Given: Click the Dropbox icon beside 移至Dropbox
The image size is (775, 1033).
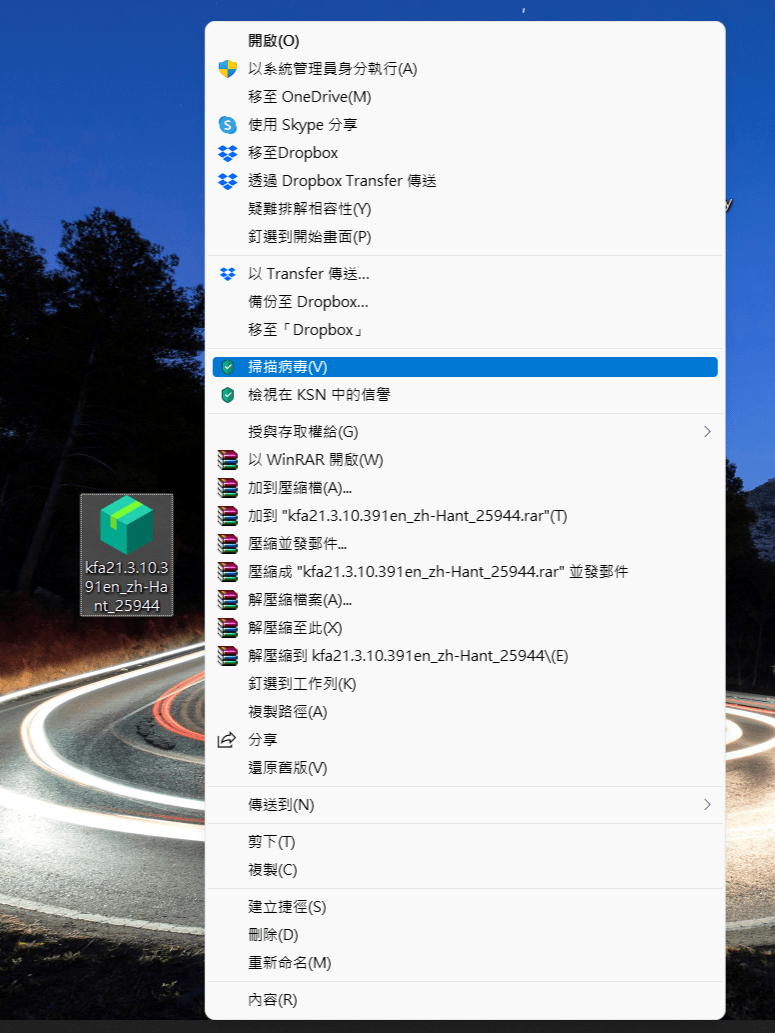Looking at the screenshot, I should [227, 153].
